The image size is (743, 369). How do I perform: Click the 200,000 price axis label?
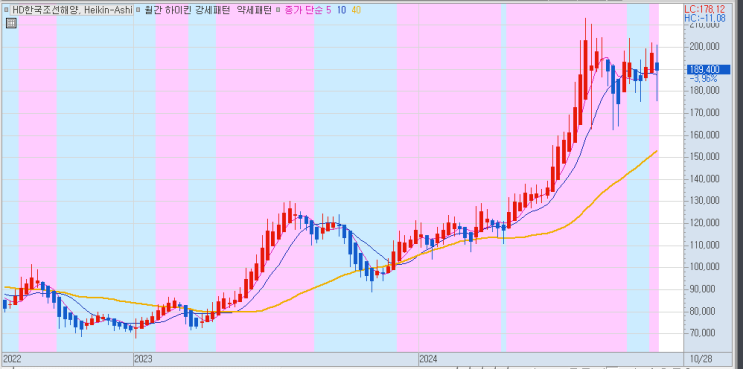pyautogui.click(x=706, y=46)
